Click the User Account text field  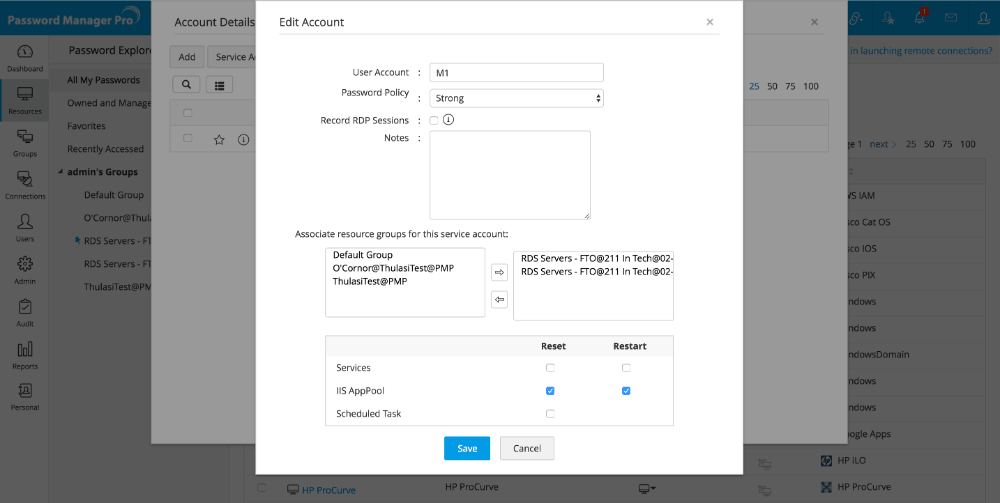tap(516, 72)
